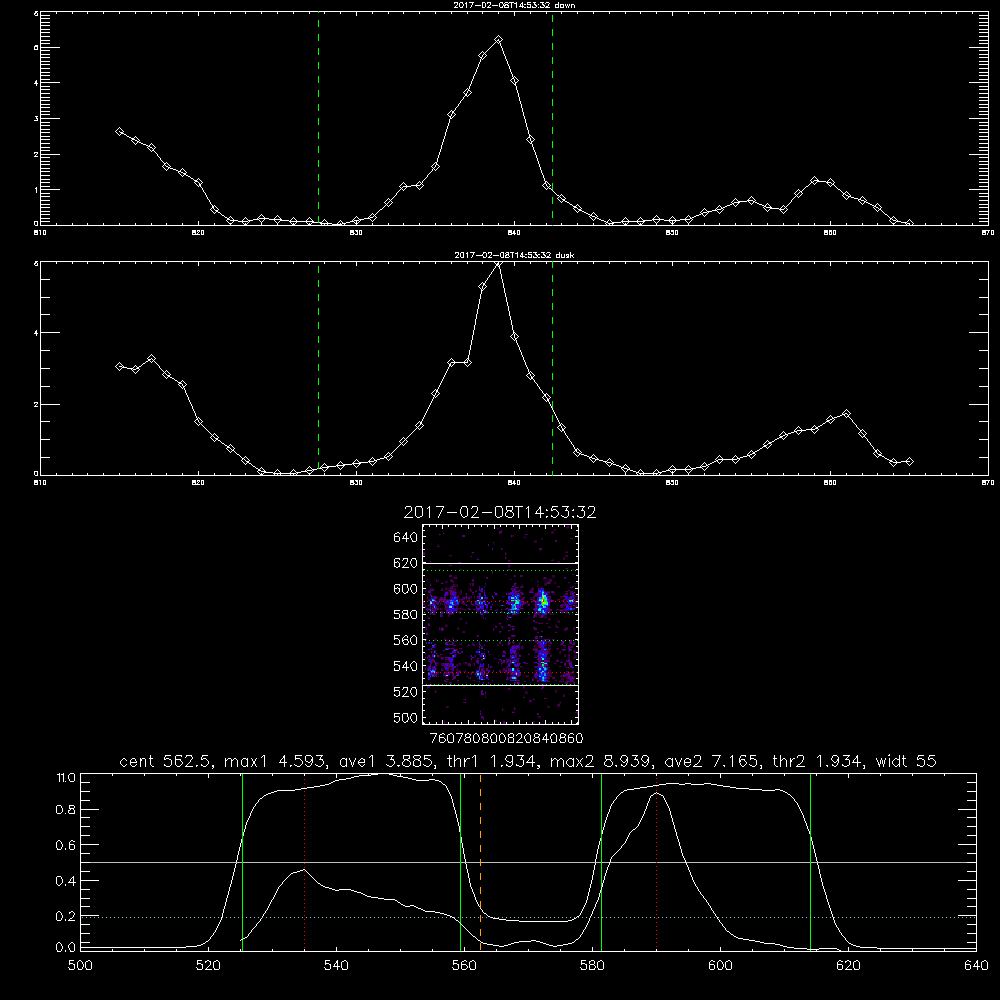This screenshot has height=1000, width=1000.
Task: Click the '0.2' label on bottom plot y-axis
Action: 66,916
